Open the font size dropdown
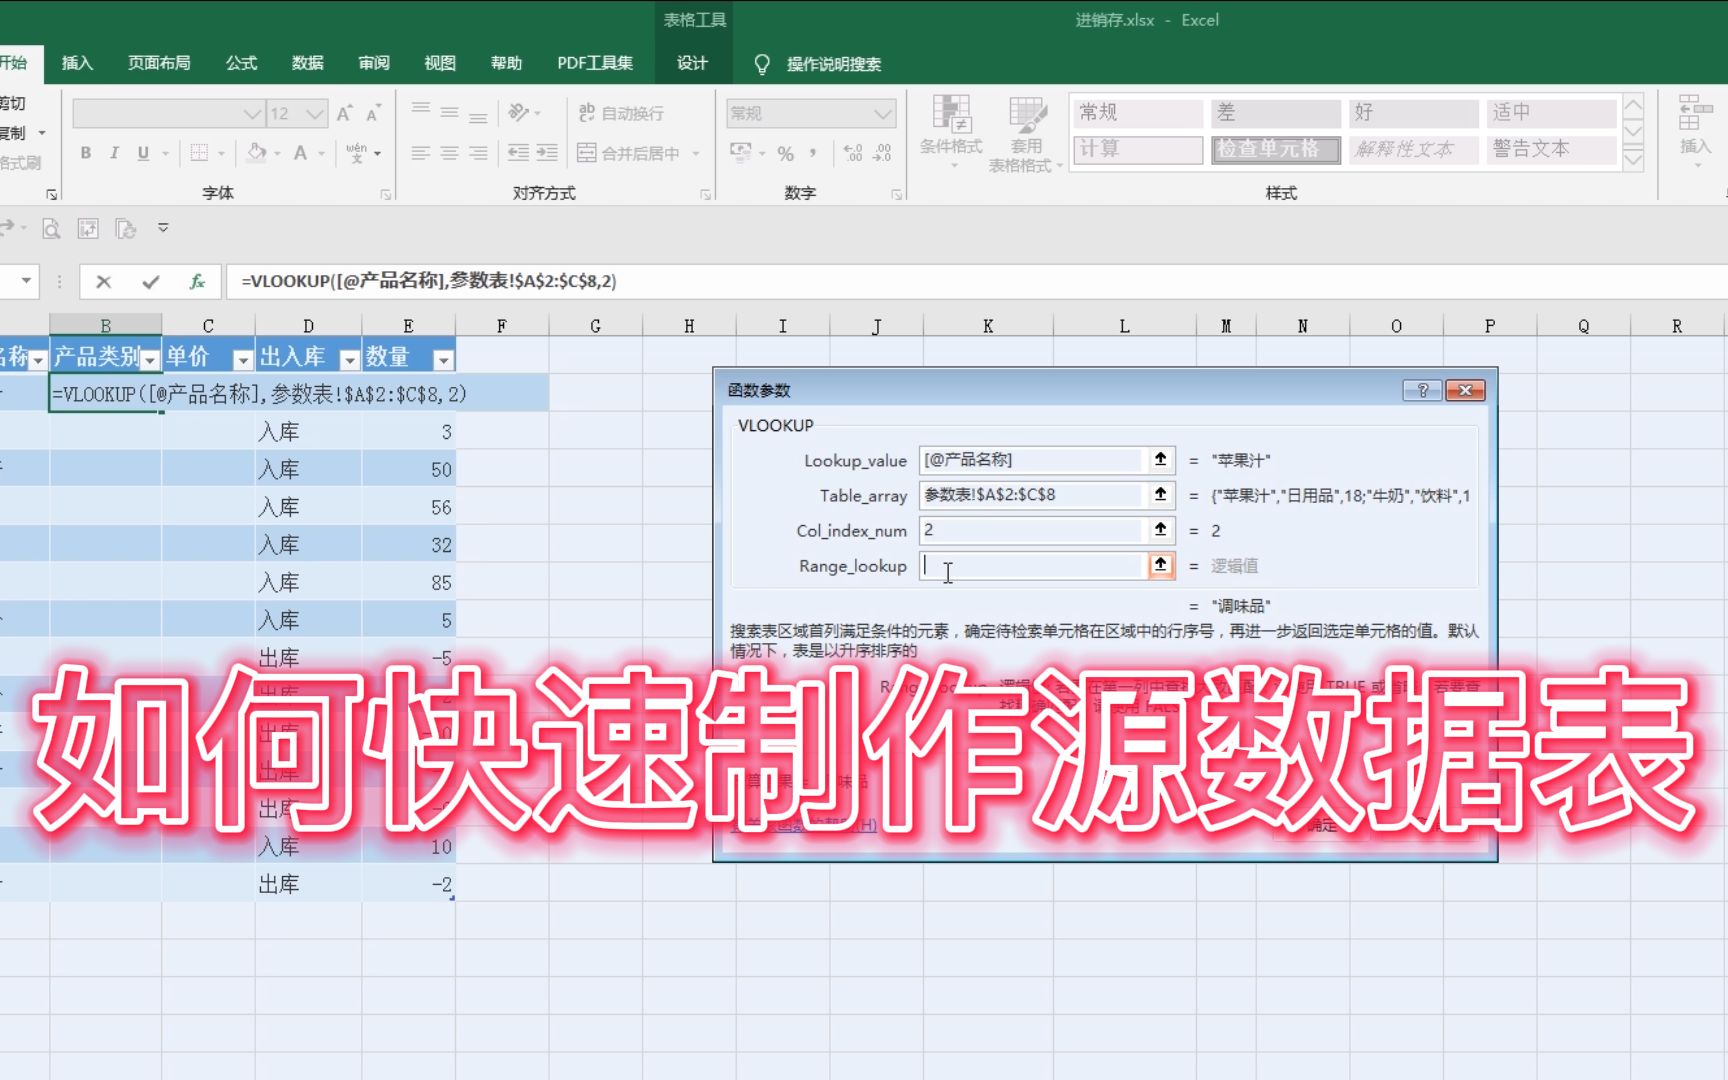This screenshot has width=1728, height=1080. coord(315,114)
